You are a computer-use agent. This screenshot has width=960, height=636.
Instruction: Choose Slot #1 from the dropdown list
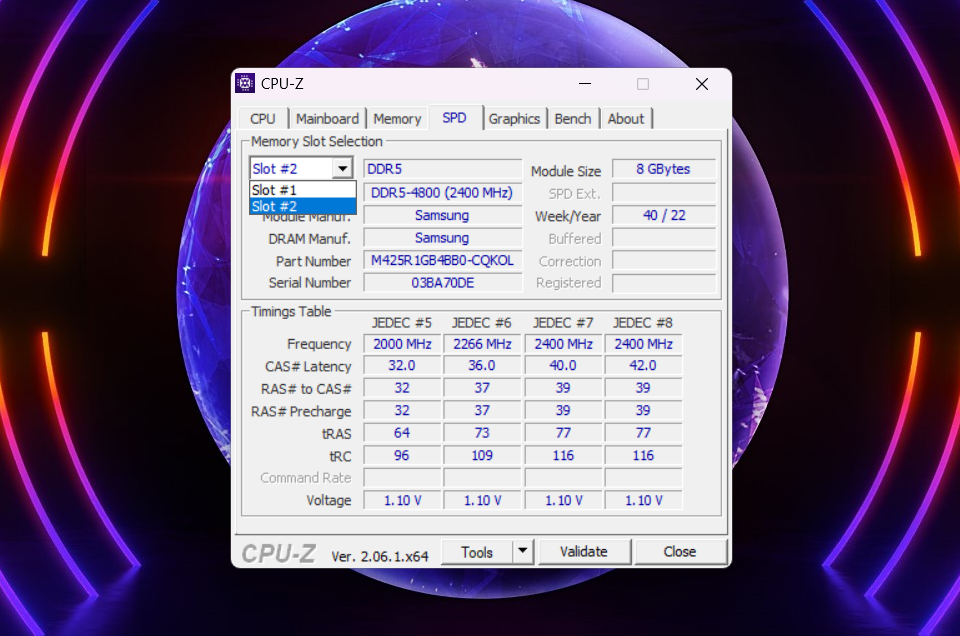tap(302, 190)
